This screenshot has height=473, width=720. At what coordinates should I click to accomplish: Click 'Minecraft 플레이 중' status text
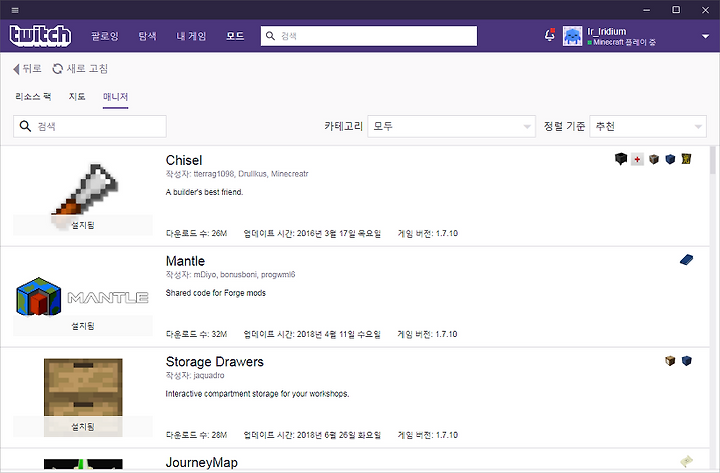click(x=624, y=42)
